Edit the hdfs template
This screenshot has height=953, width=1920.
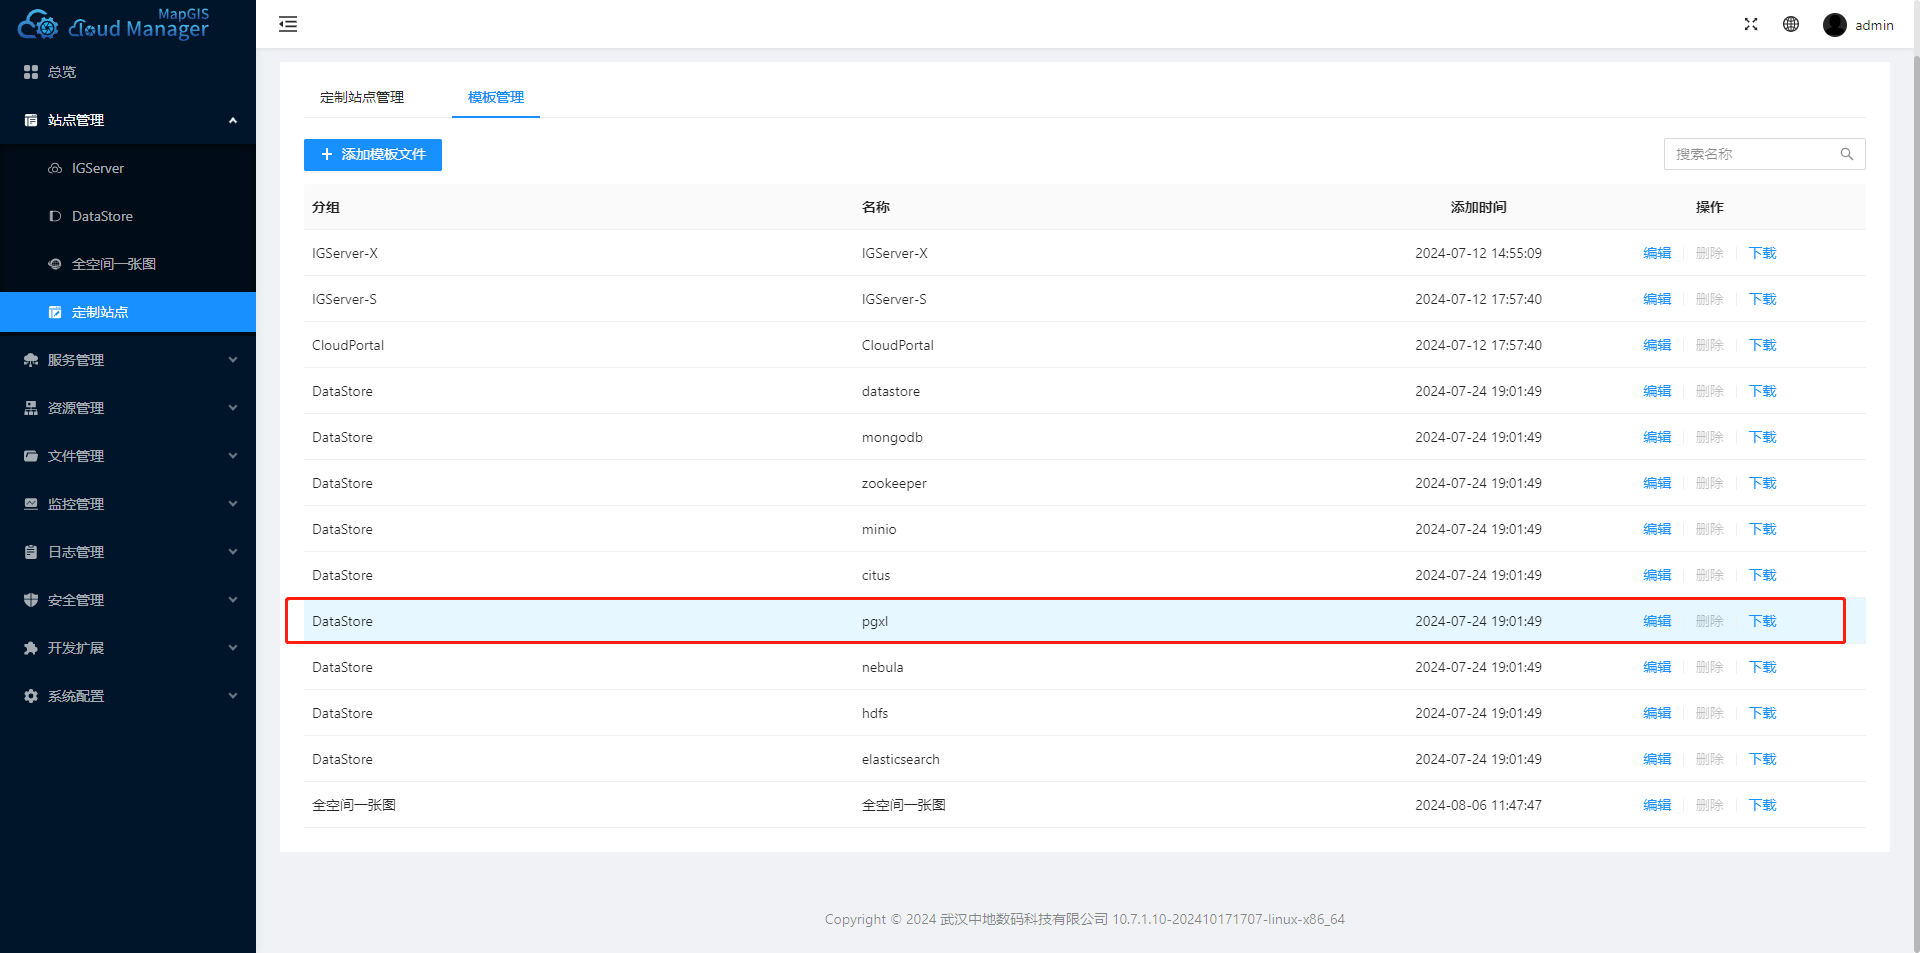(x=1657, y=713)
